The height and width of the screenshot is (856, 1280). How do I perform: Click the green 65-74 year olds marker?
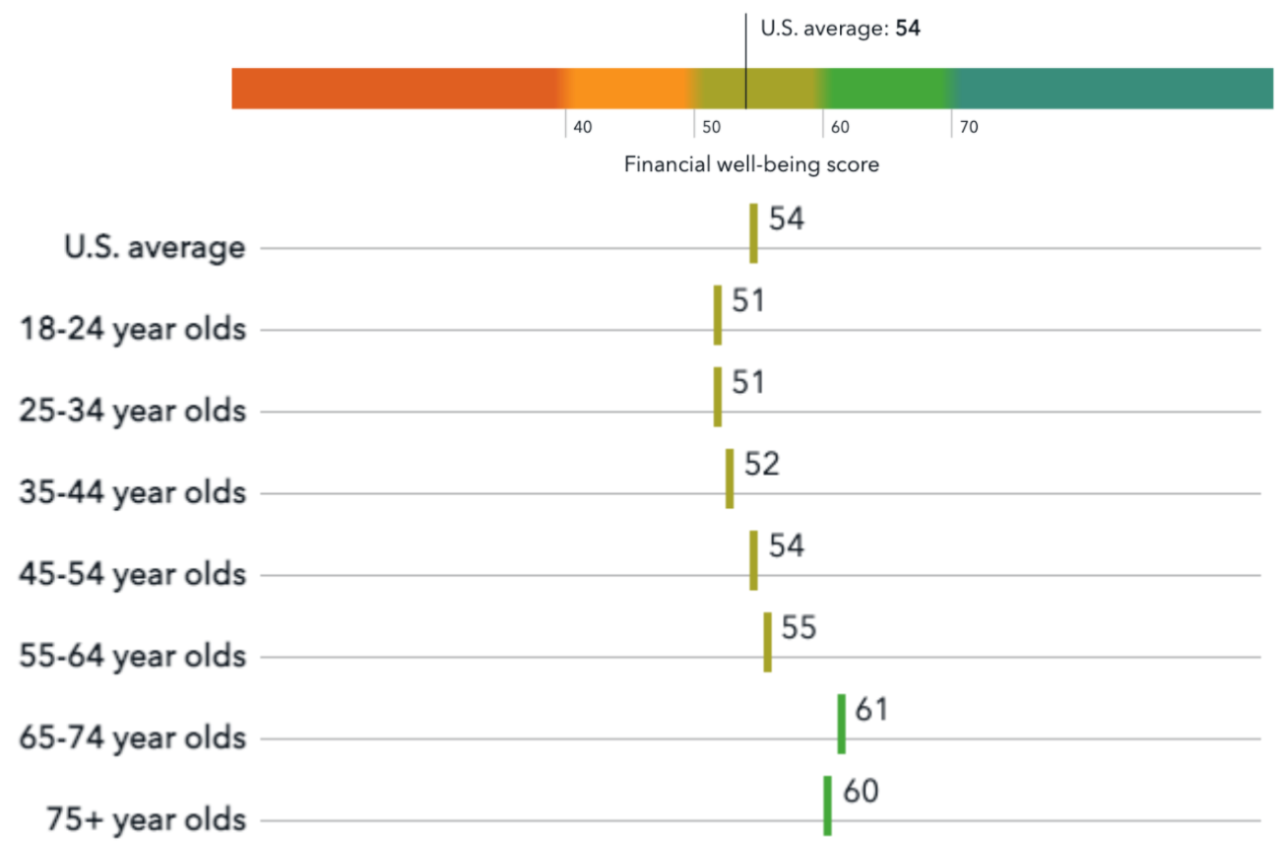tap(841, 724)
